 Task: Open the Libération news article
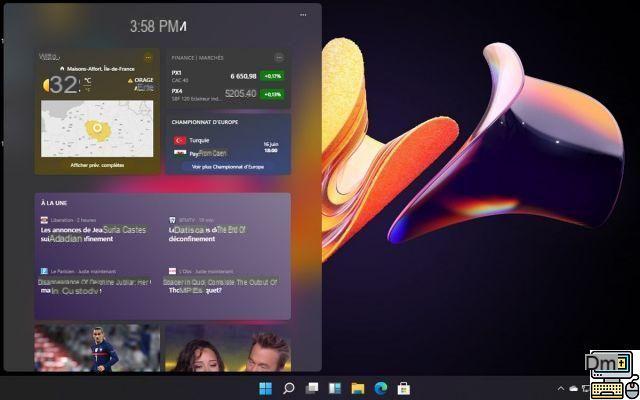point(93,235)
